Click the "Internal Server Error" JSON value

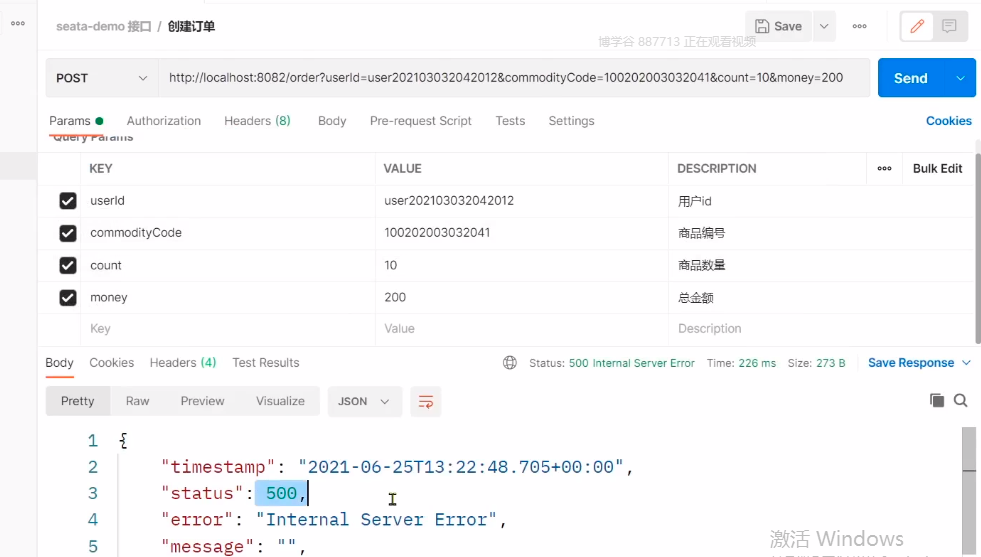376,519
